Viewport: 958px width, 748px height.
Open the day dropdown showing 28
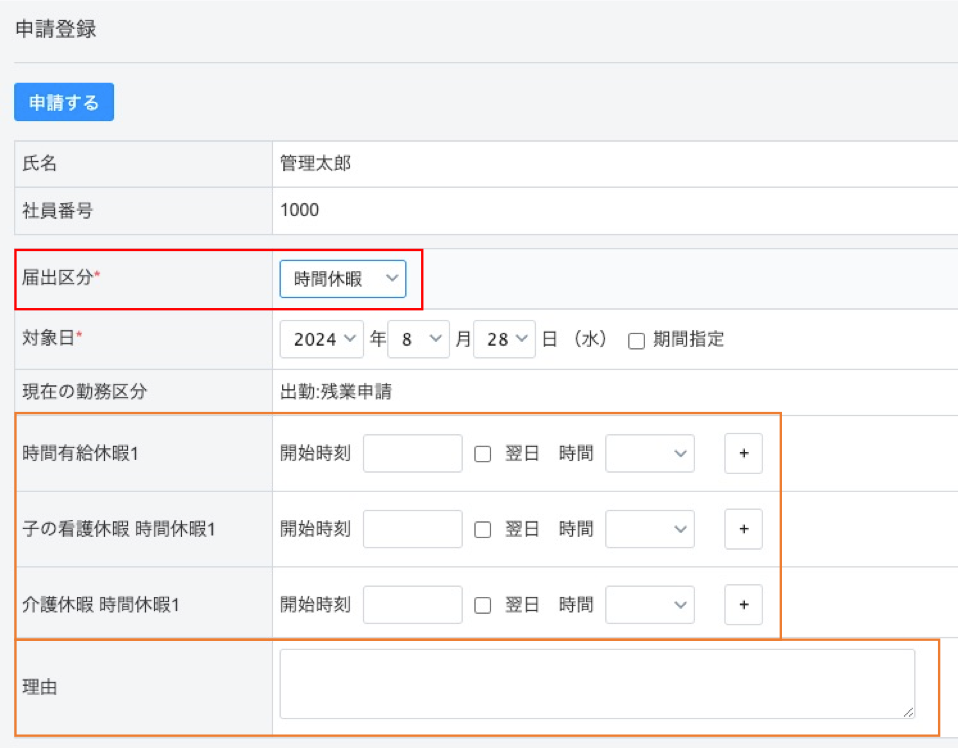coord(506,339)
